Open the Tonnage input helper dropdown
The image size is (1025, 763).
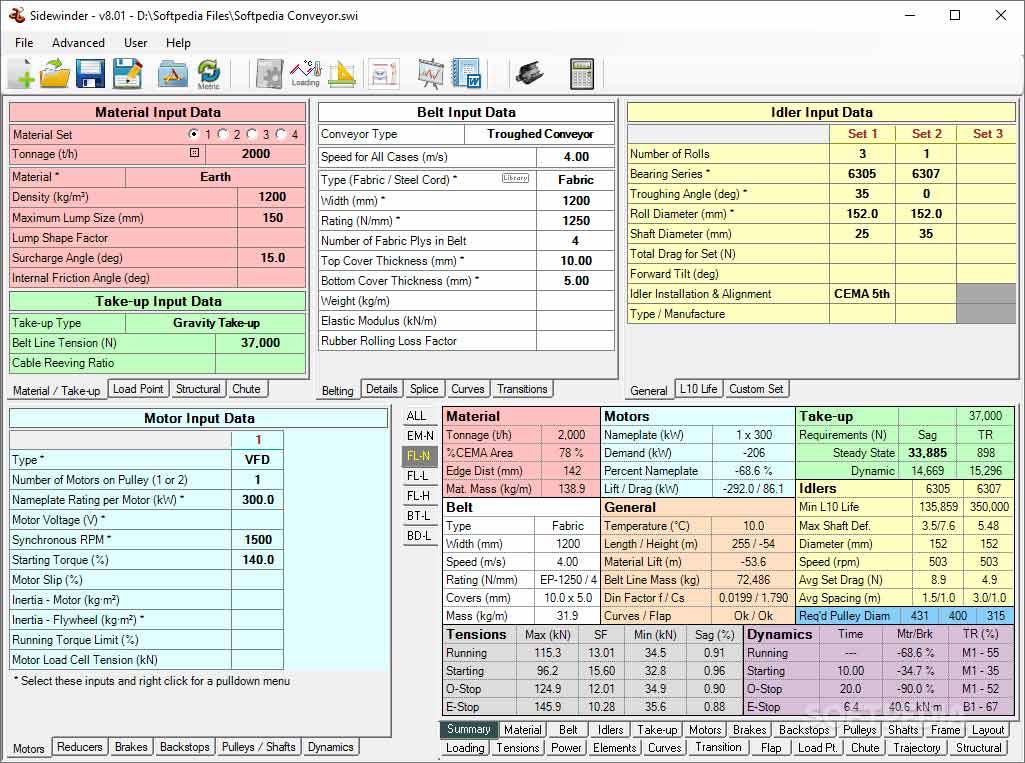click(x=194, y=152)
